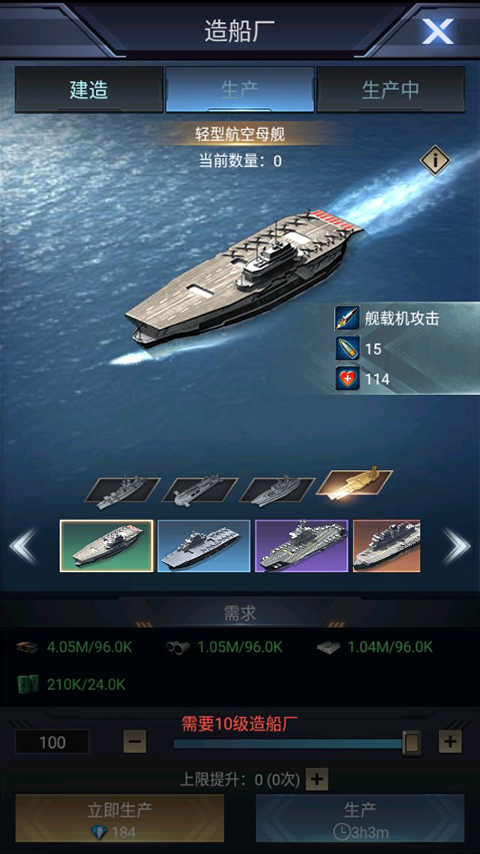Select the golden aircraft carrier type icon
480x854 pixels.
tap(355, 481)
